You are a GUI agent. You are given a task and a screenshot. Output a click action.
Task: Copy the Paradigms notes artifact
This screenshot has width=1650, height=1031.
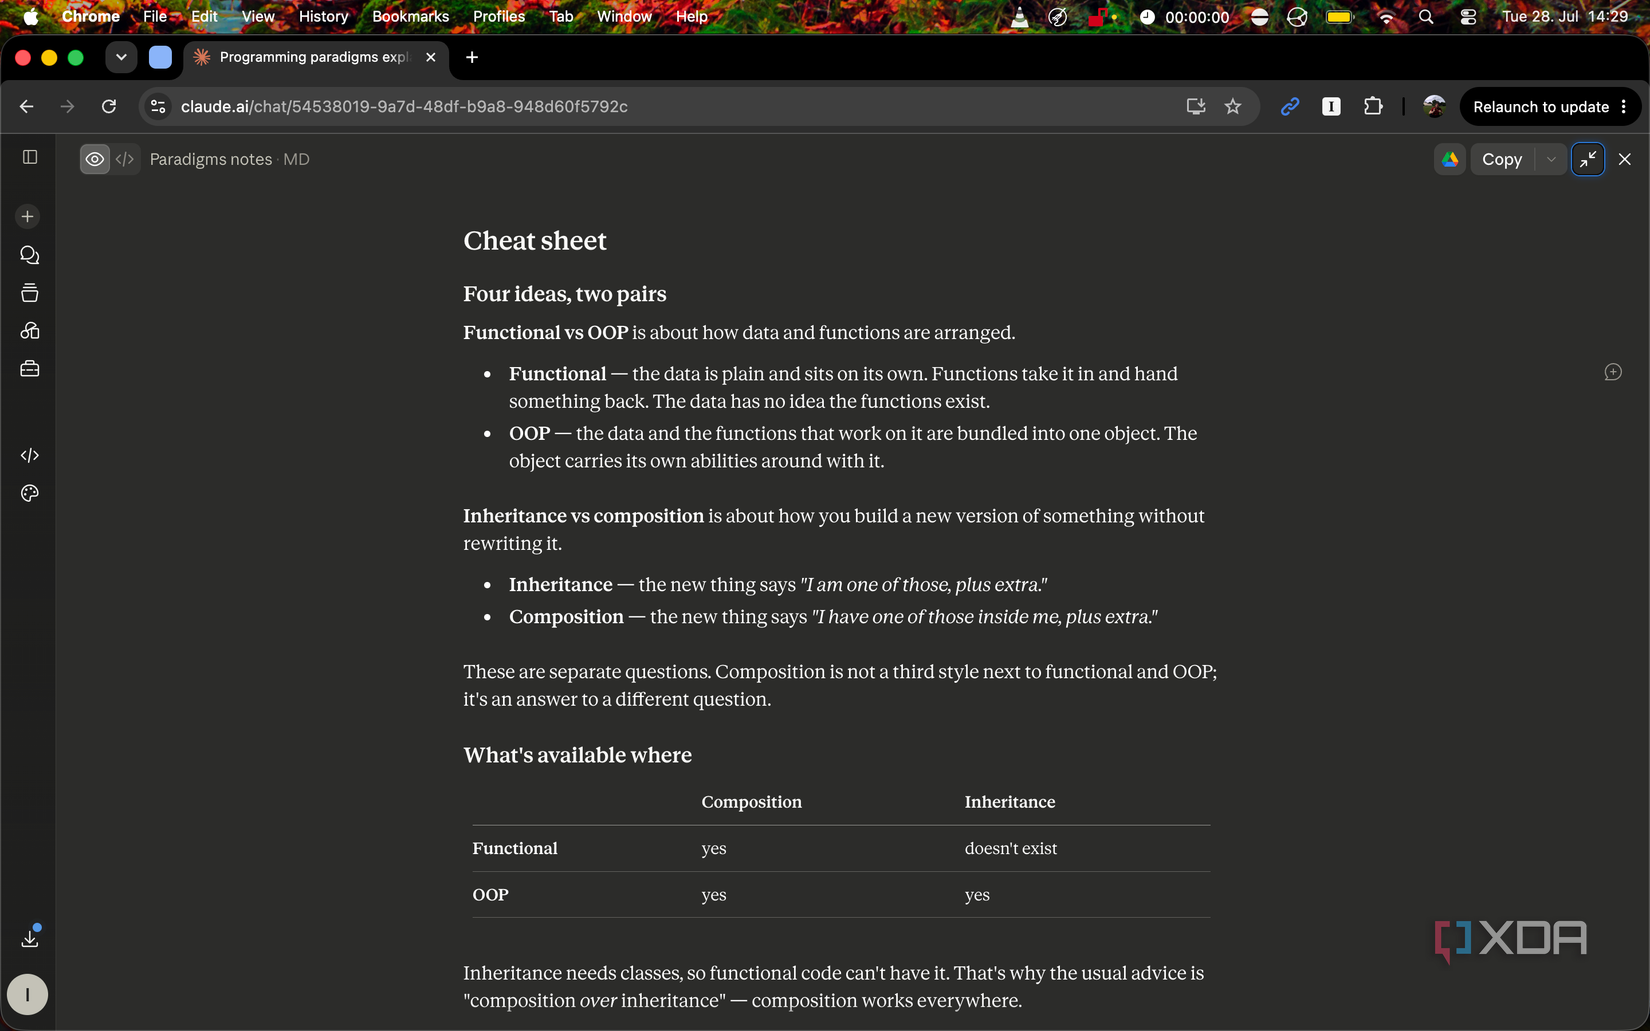(1502, 159)
